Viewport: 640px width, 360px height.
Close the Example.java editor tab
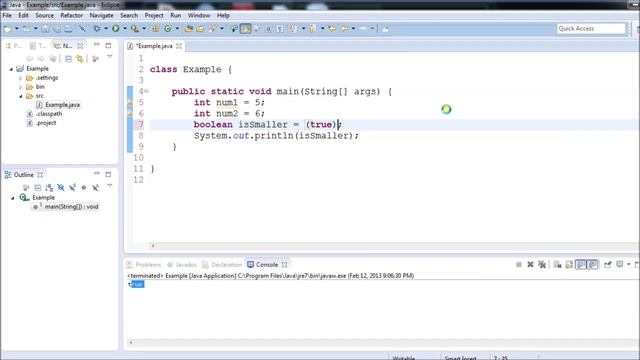click(179, 46)
